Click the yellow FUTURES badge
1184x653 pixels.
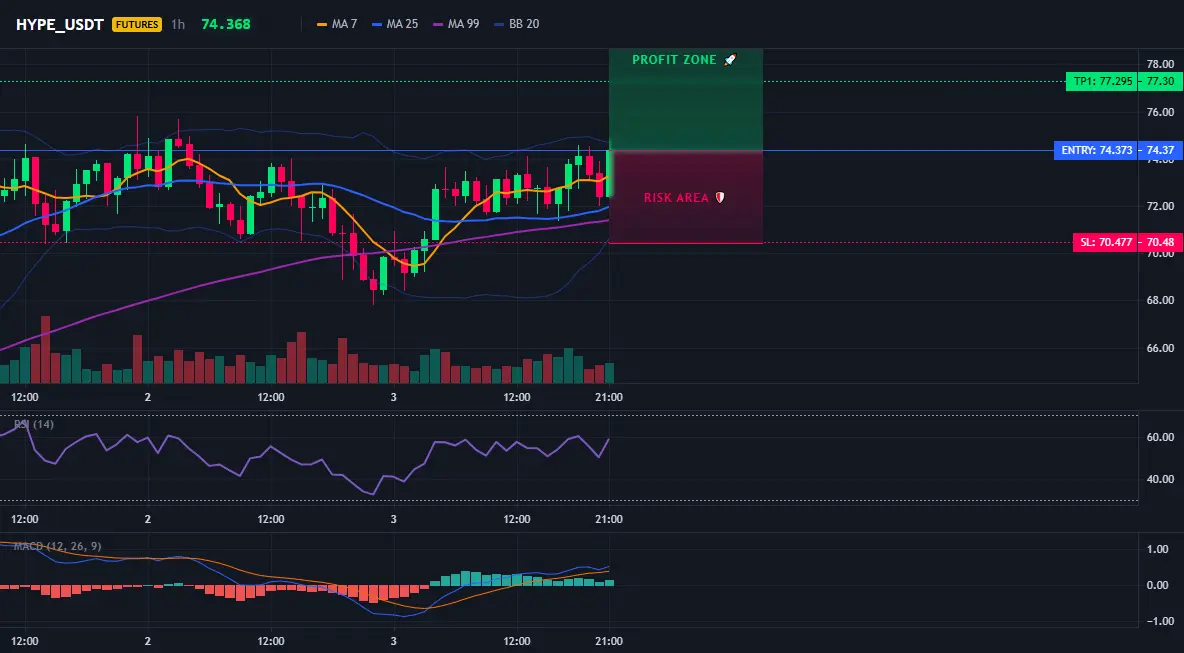point(137,24)
